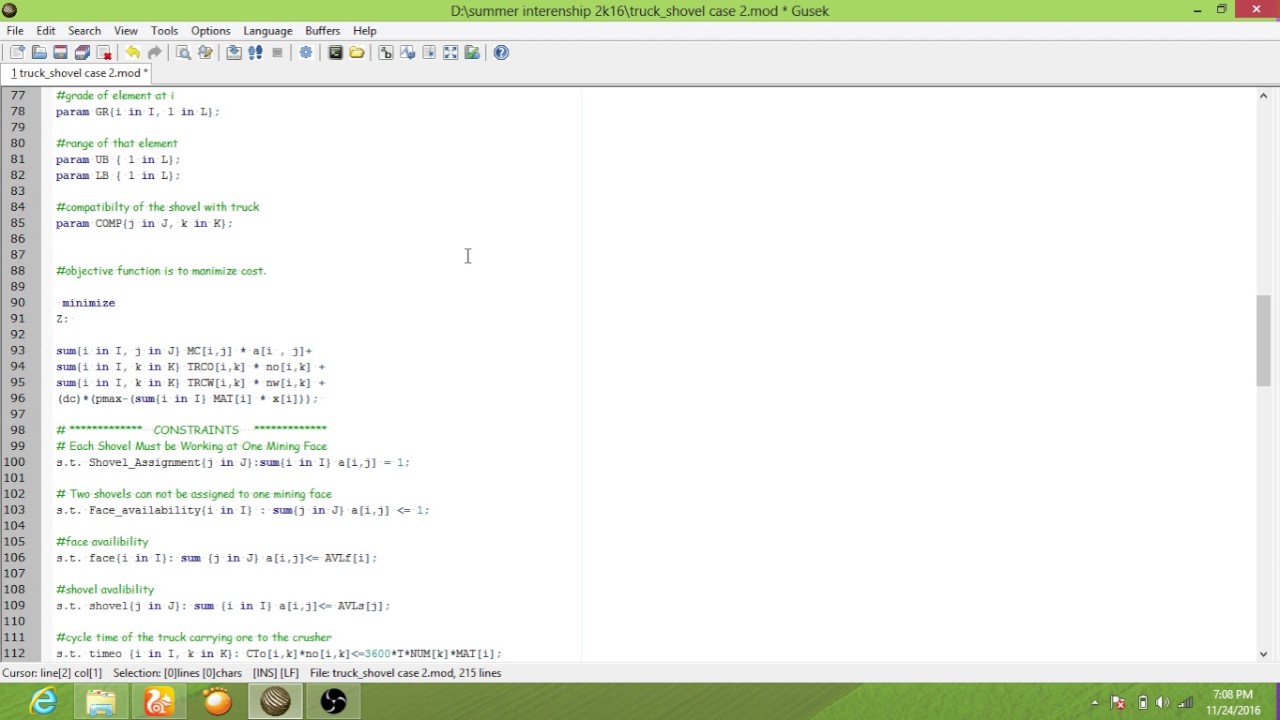Image resolution: width=1280 pixels, height=720 pixels.
Task: Click the Replace toolbar icon
Action: 205,53
